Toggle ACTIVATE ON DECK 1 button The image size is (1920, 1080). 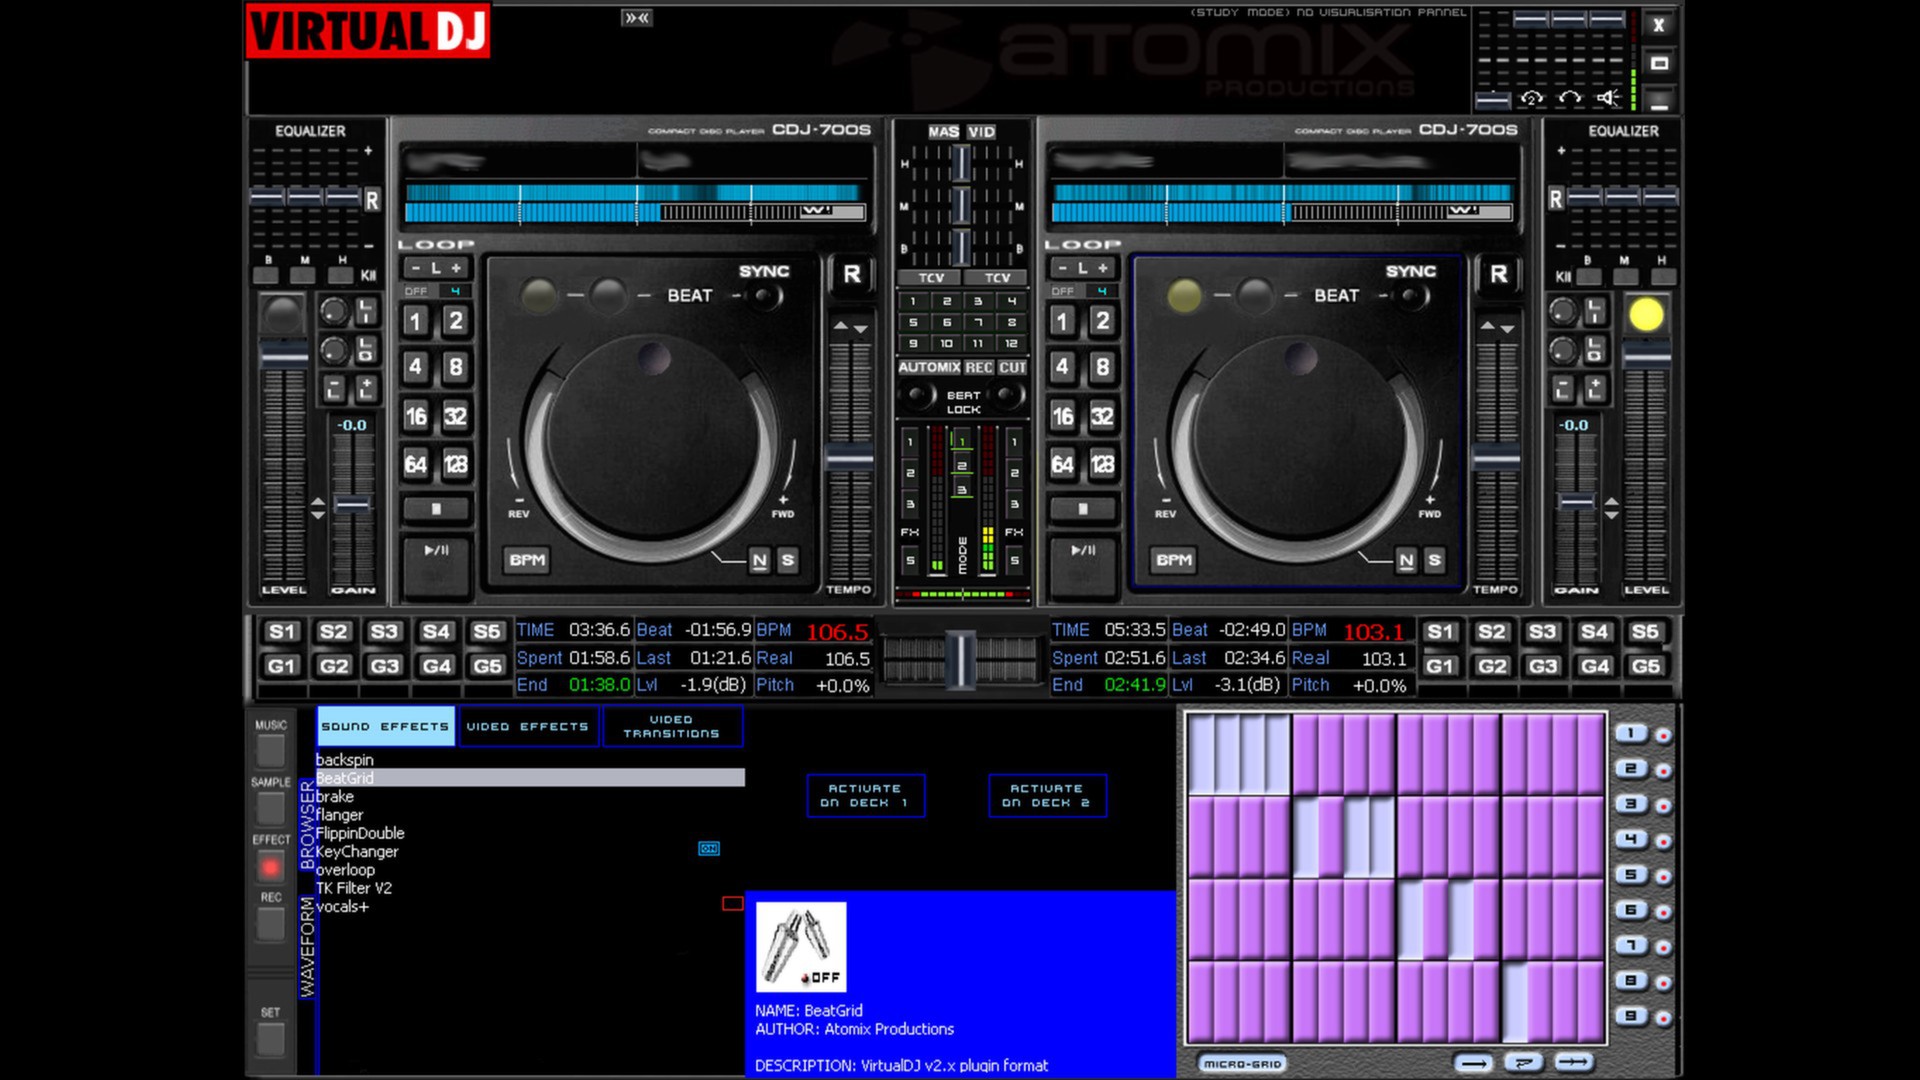tap(865, 794)
